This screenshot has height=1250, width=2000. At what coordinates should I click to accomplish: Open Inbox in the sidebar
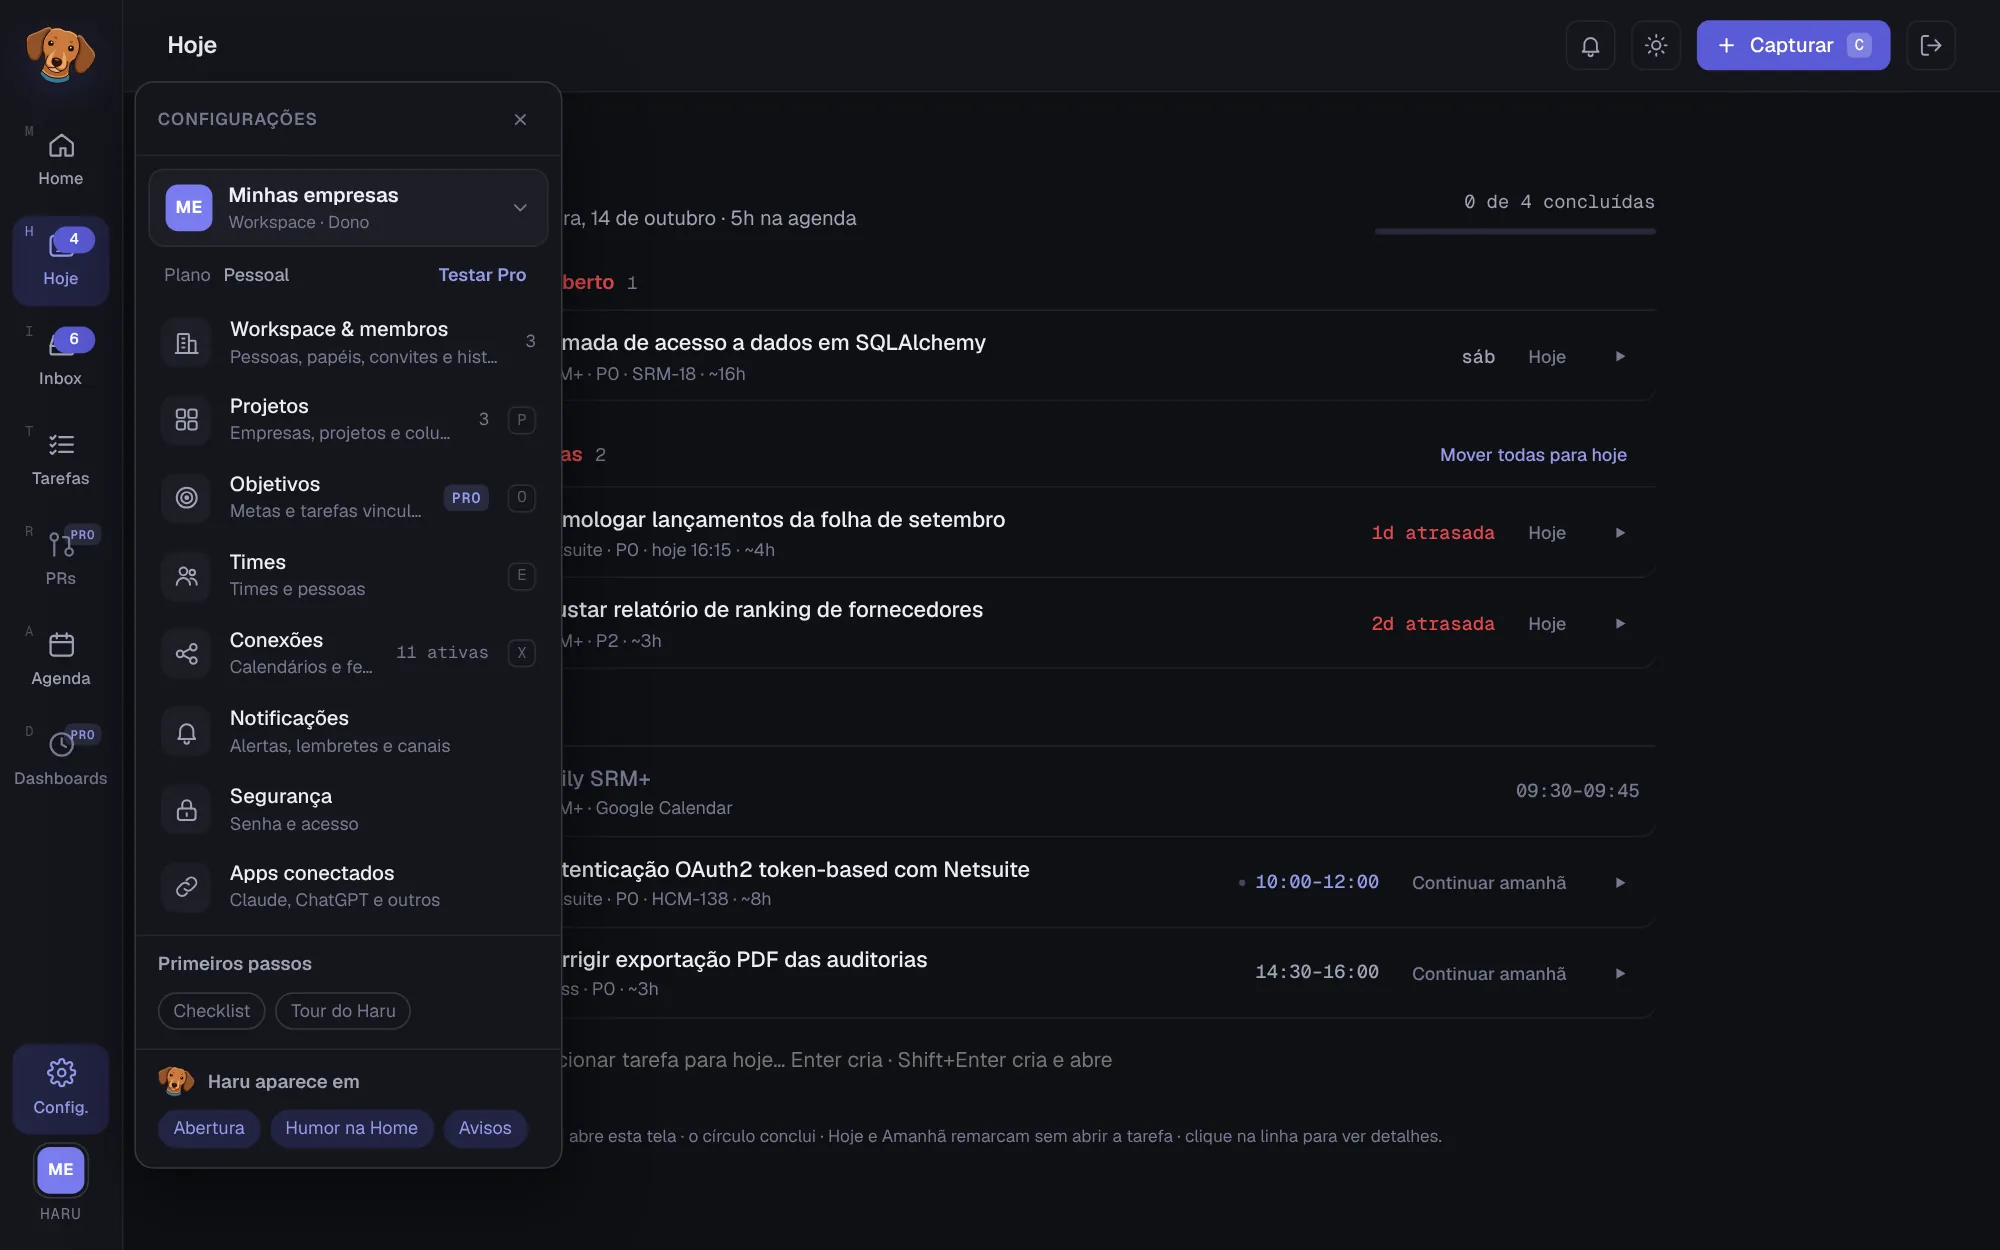(x=61, y=360)
